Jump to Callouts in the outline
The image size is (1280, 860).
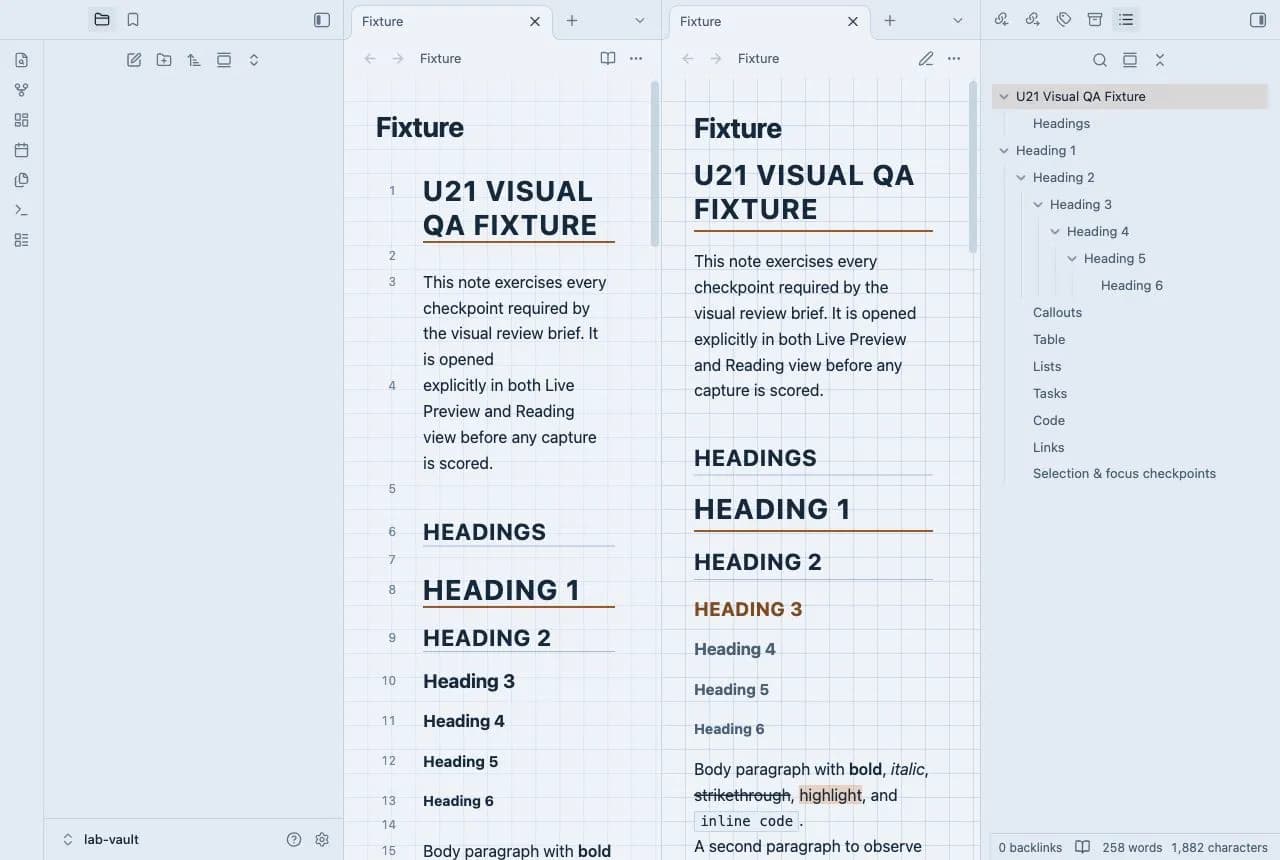tap(1057, 313)
